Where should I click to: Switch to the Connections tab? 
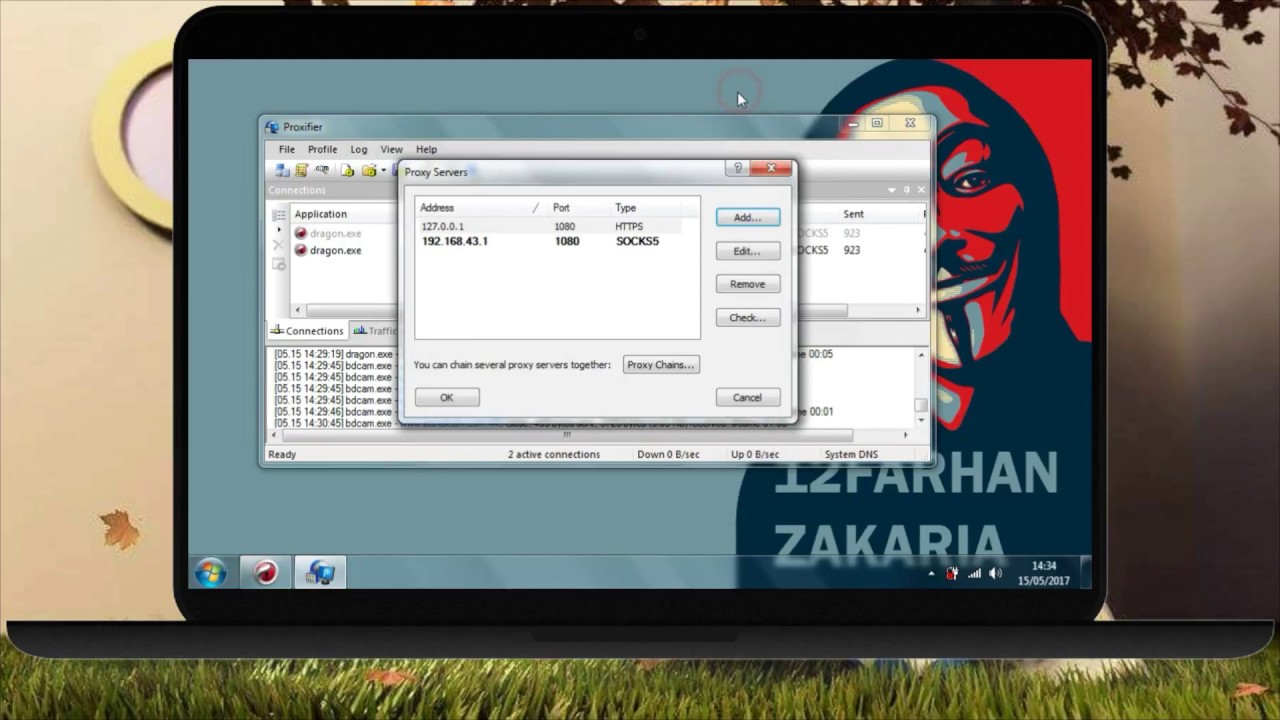[307, 330]
